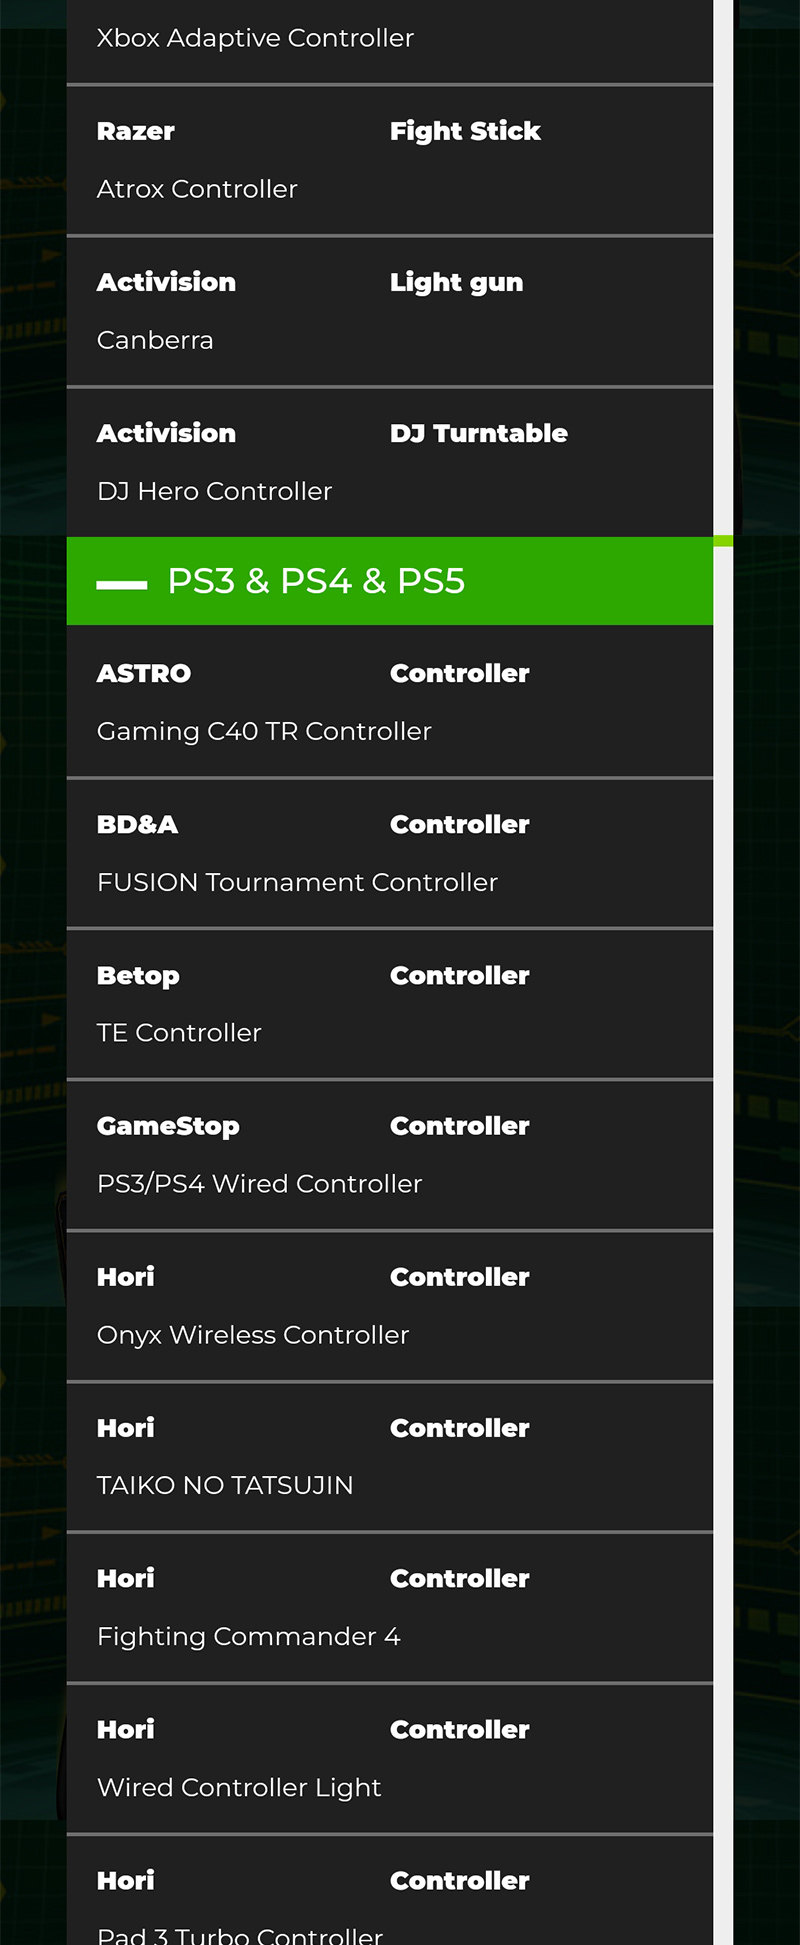Click the Activision Canberra entry
This screenshot has height=1945, width=800.
click(155, 340)
